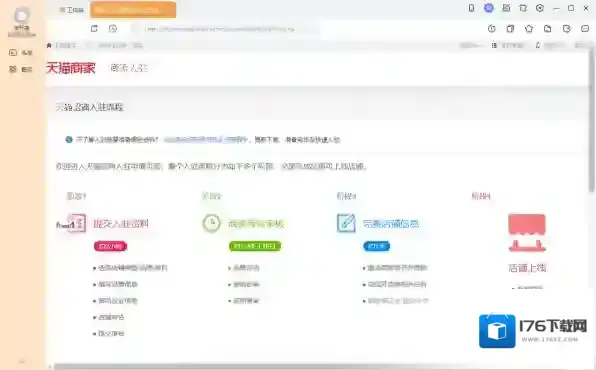The height and width of the screenshot is (370, 596).
Task: Click the vertical scrollbar thumb on the right
Action: coord(592,120)
